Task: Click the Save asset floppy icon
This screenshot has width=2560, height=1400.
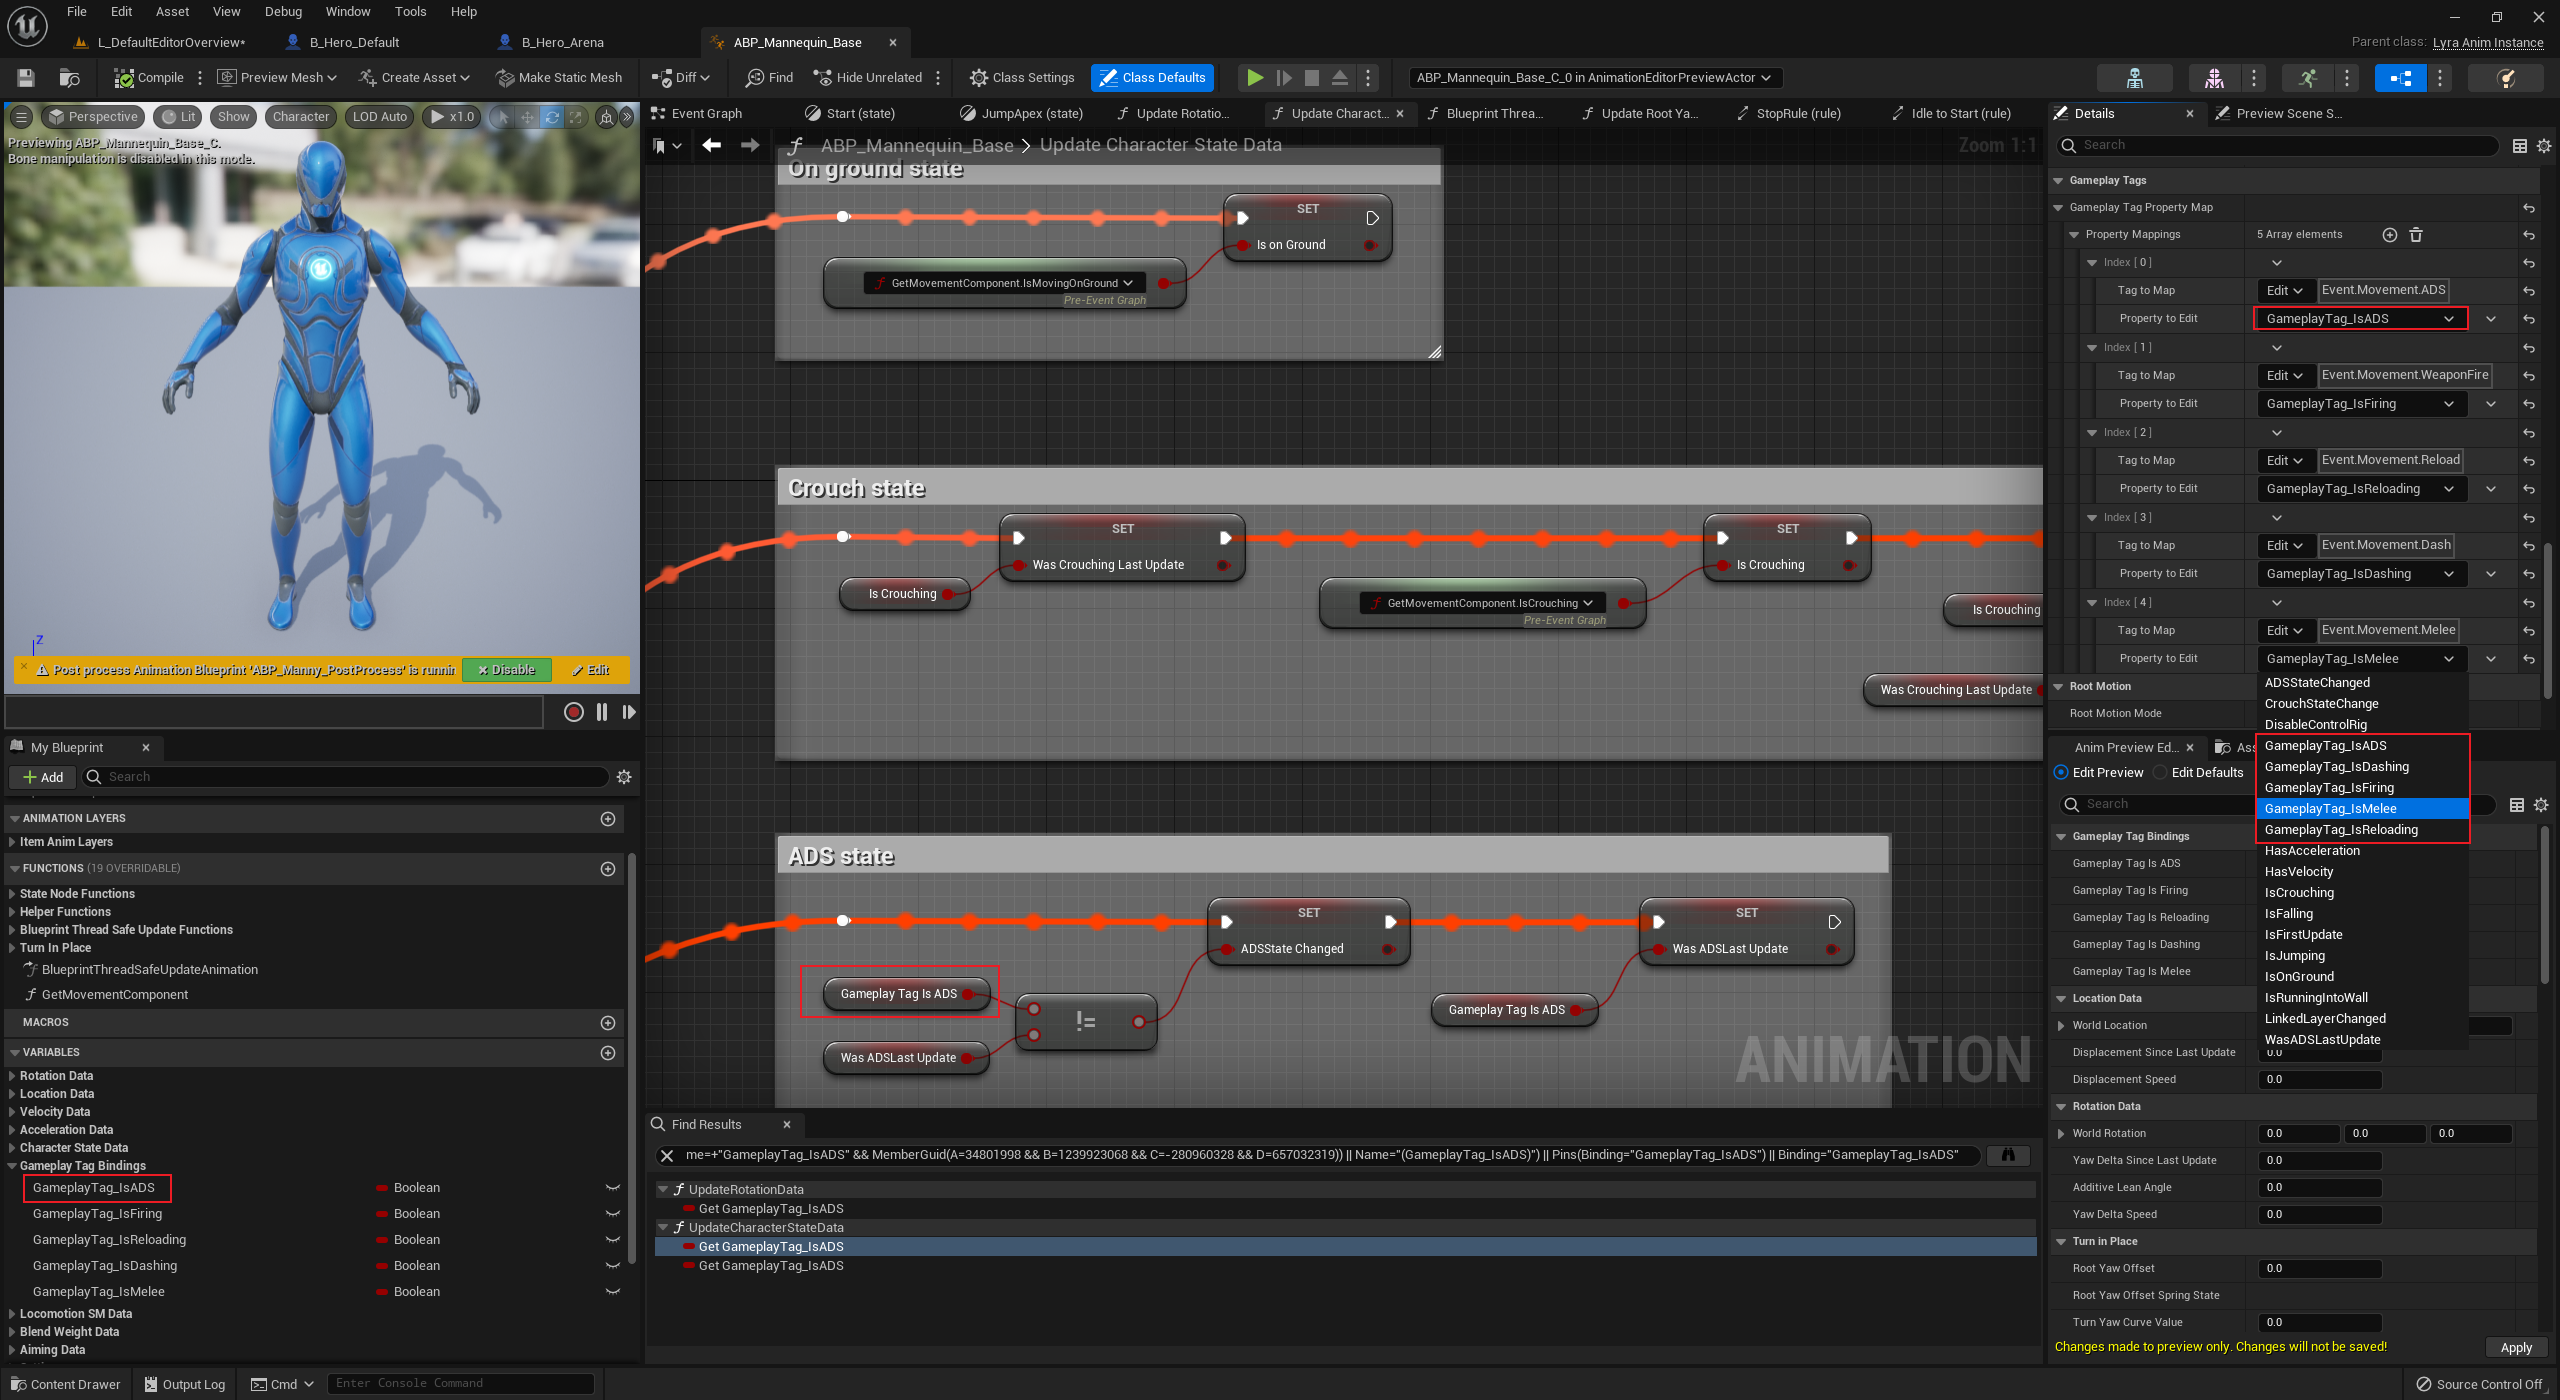Action: click(x=27, y=78)
